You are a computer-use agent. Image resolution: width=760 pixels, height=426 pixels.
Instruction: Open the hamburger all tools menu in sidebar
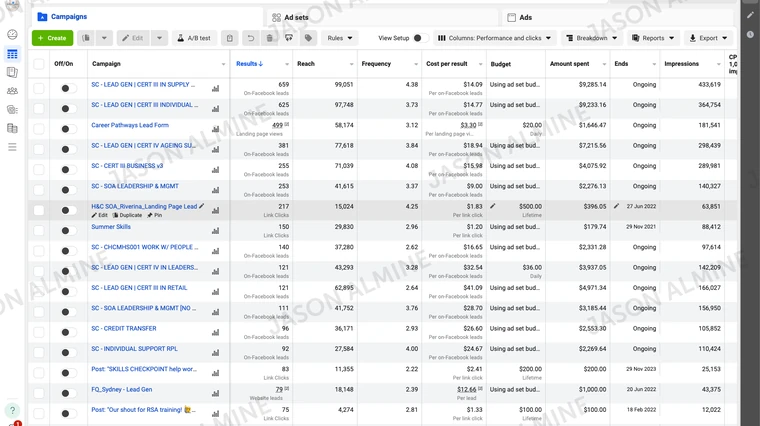point(12,147)
